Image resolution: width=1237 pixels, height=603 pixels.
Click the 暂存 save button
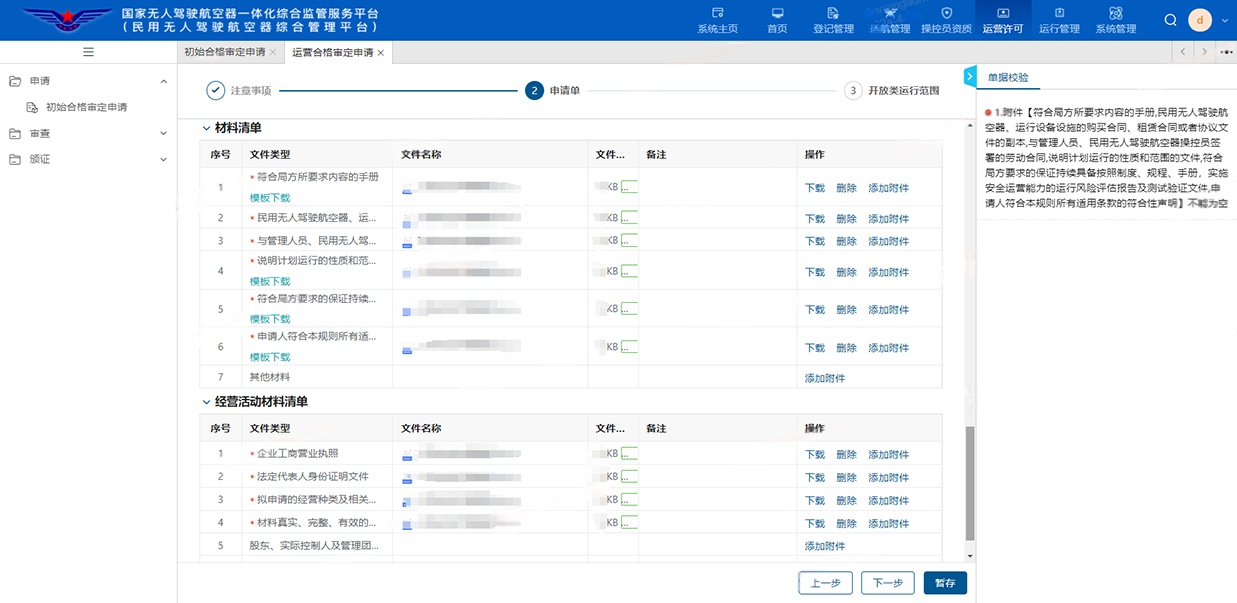(945, 583)
